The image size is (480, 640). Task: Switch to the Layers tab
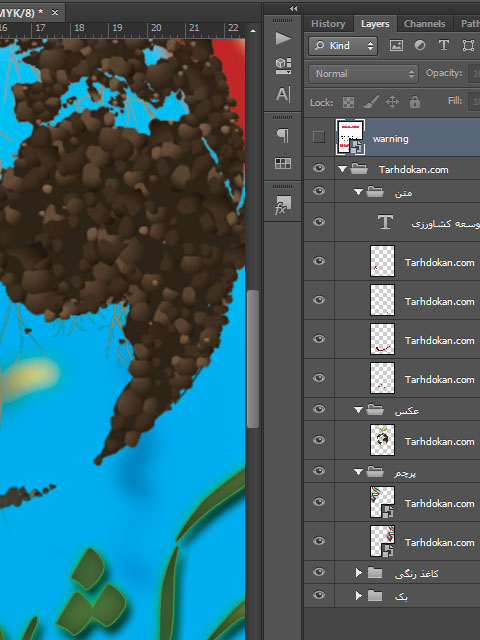click(x=375, y=24)
